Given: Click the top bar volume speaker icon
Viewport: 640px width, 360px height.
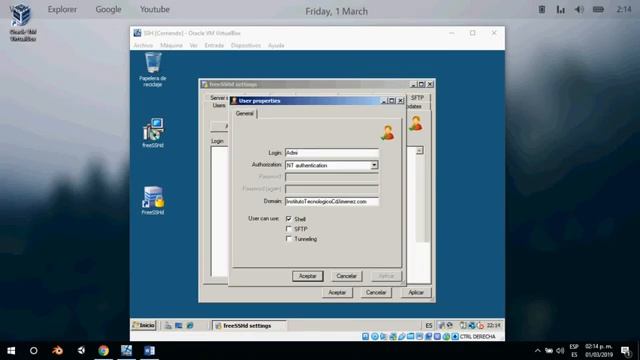Looking at the screenshot, I should coord(579,10).
